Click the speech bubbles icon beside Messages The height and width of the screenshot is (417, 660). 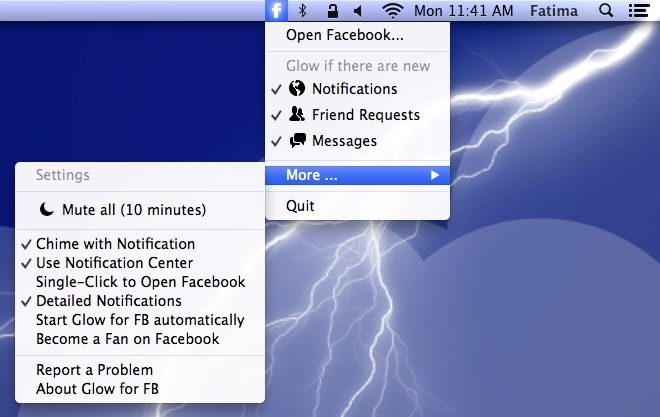pos(298,141)
